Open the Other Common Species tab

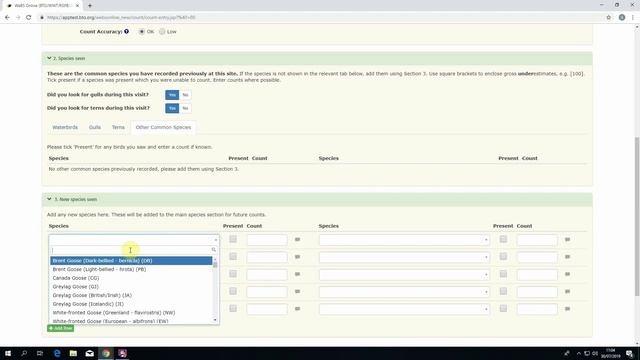[163, 127]
